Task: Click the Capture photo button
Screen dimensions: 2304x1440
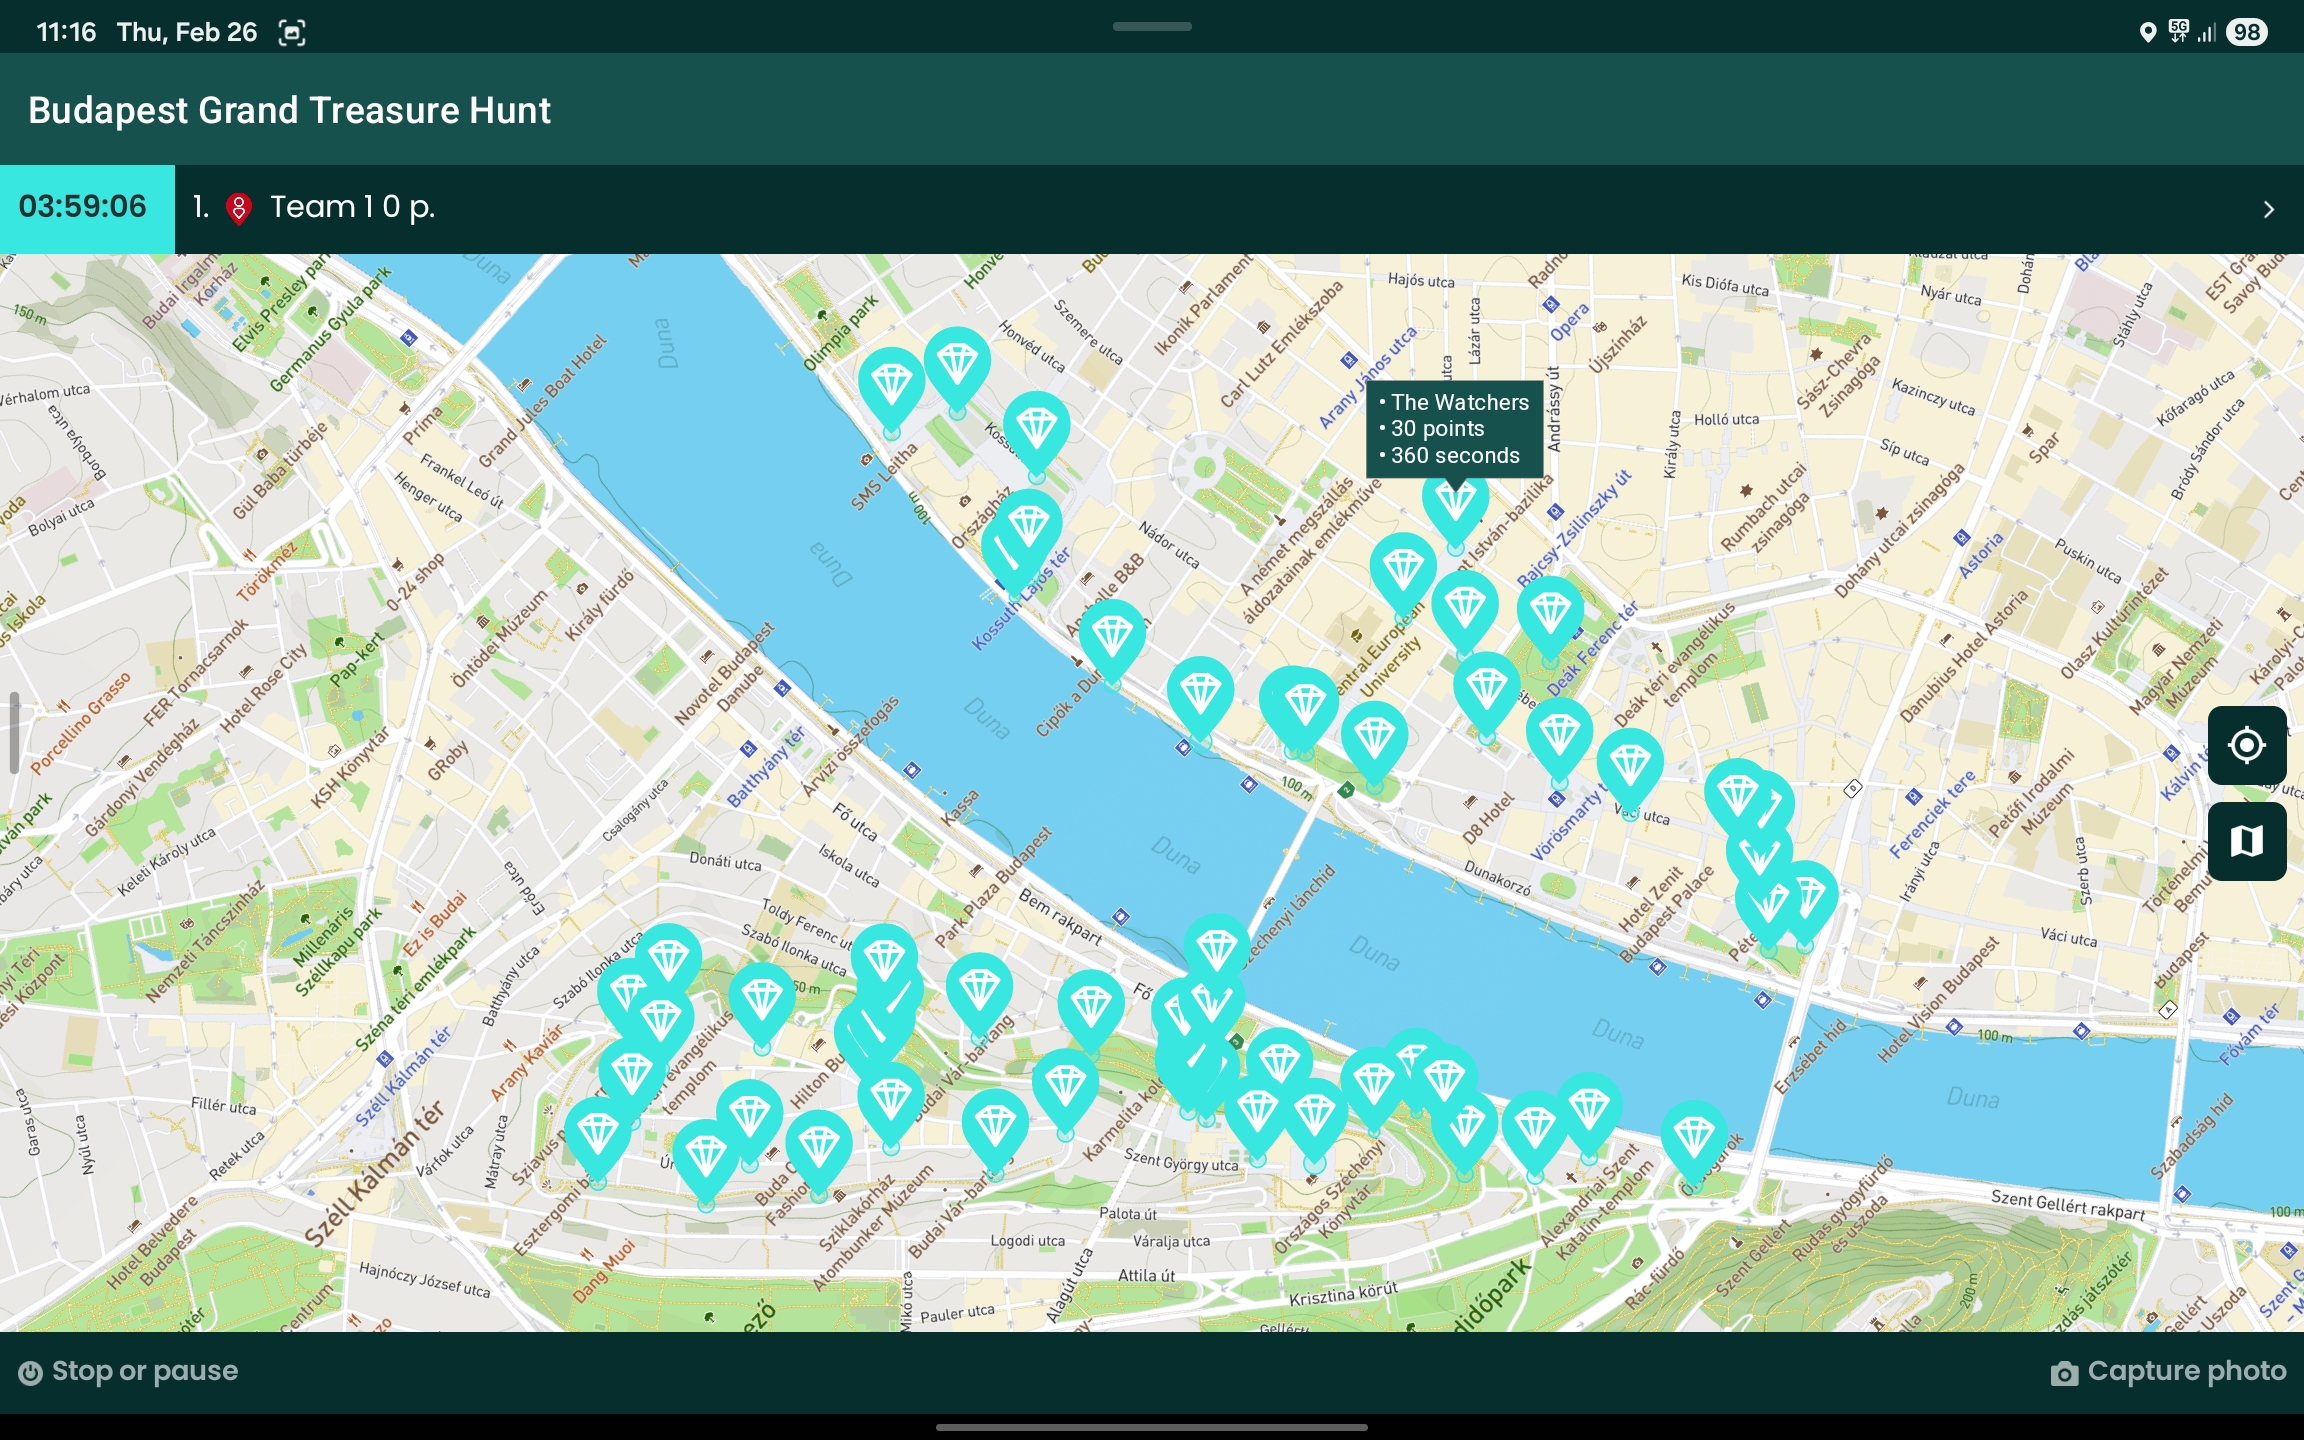Action: point(2168,1372)
